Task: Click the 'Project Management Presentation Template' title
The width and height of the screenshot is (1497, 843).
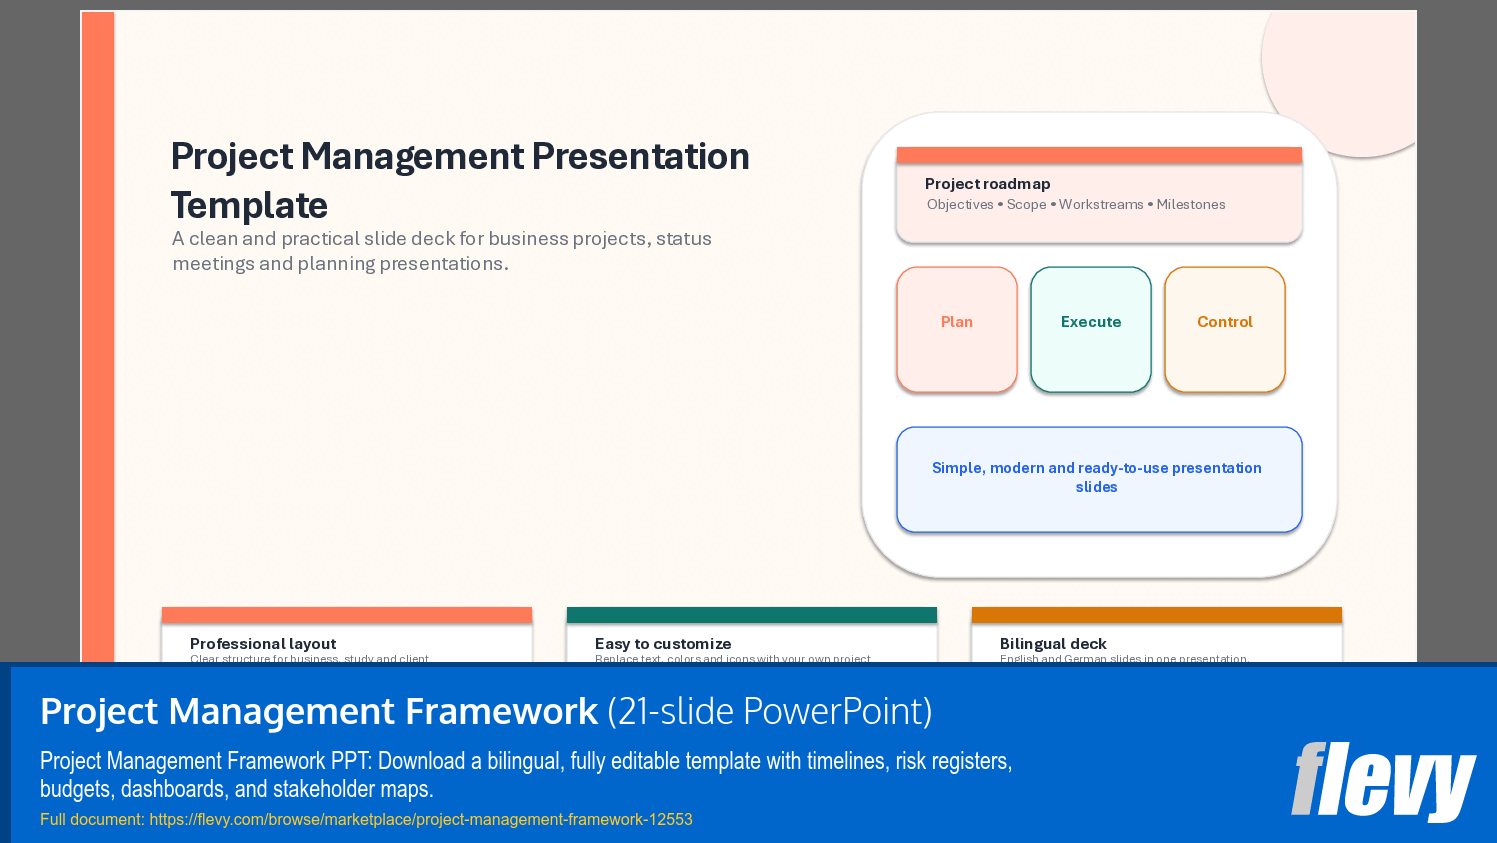Action: 460,180
